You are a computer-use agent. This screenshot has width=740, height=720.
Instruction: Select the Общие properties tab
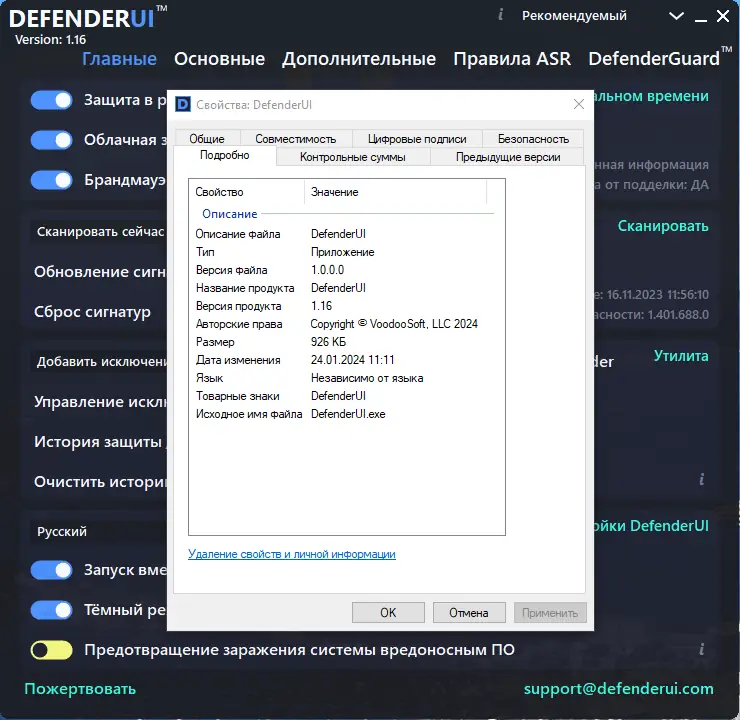tap(207, 139)
